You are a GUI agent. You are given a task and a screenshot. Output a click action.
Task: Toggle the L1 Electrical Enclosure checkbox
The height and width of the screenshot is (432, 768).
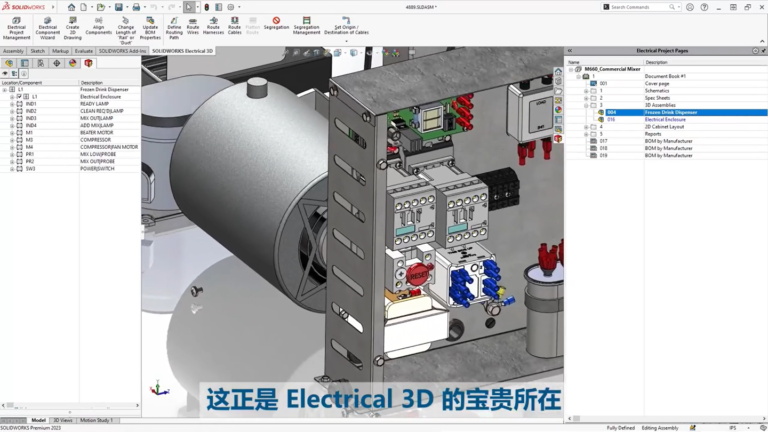19,96
